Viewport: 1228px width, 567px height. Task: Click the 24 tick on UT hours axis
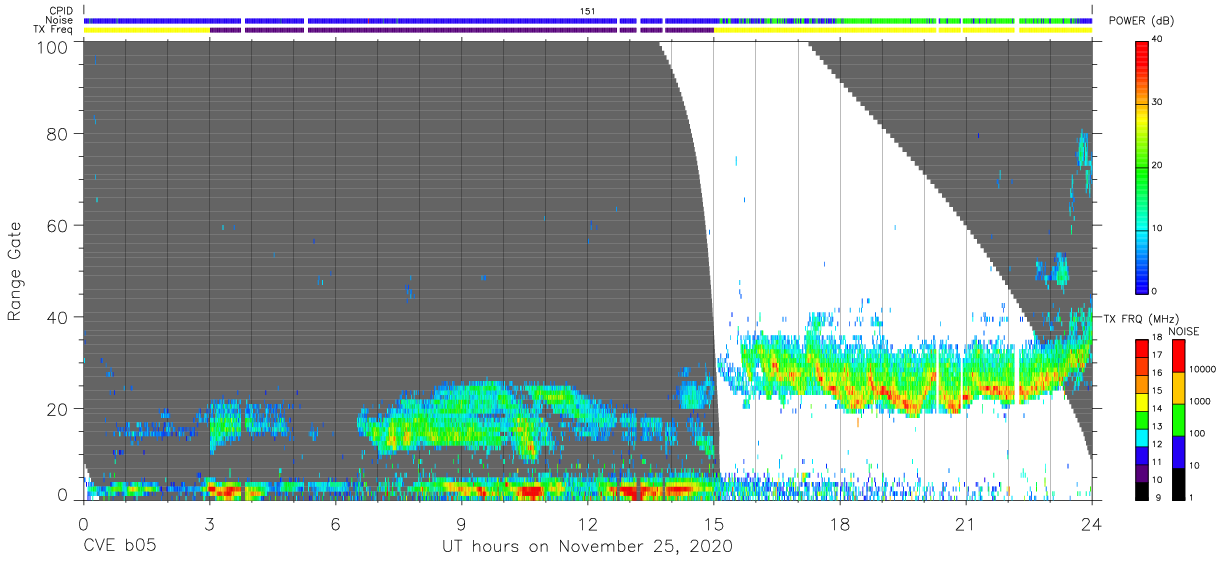coord(1091,523)
